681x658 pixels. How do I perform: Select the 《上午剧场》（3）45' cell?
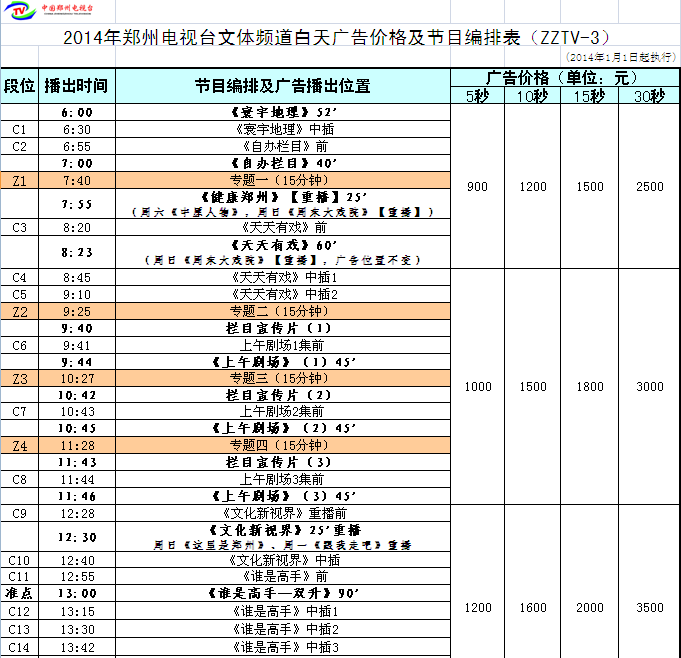coord(283,496)
